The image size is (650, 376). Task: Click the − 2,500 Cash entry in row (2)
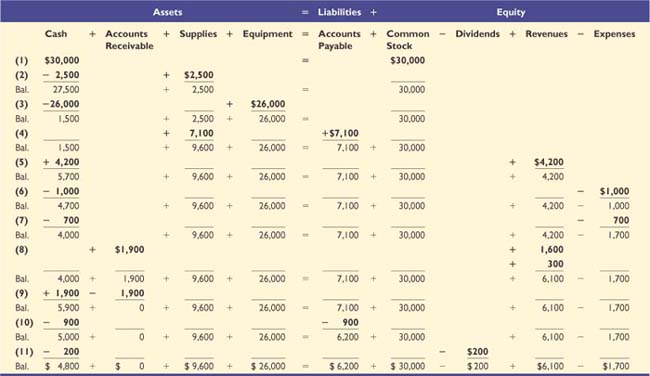point(61,75)
